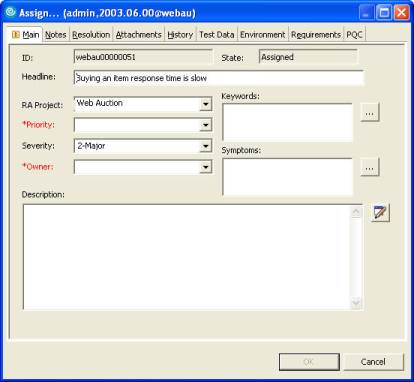Click the Description scrollbar up arrow
The width and height of the screenshot is (414, 382).
(356, 212)
